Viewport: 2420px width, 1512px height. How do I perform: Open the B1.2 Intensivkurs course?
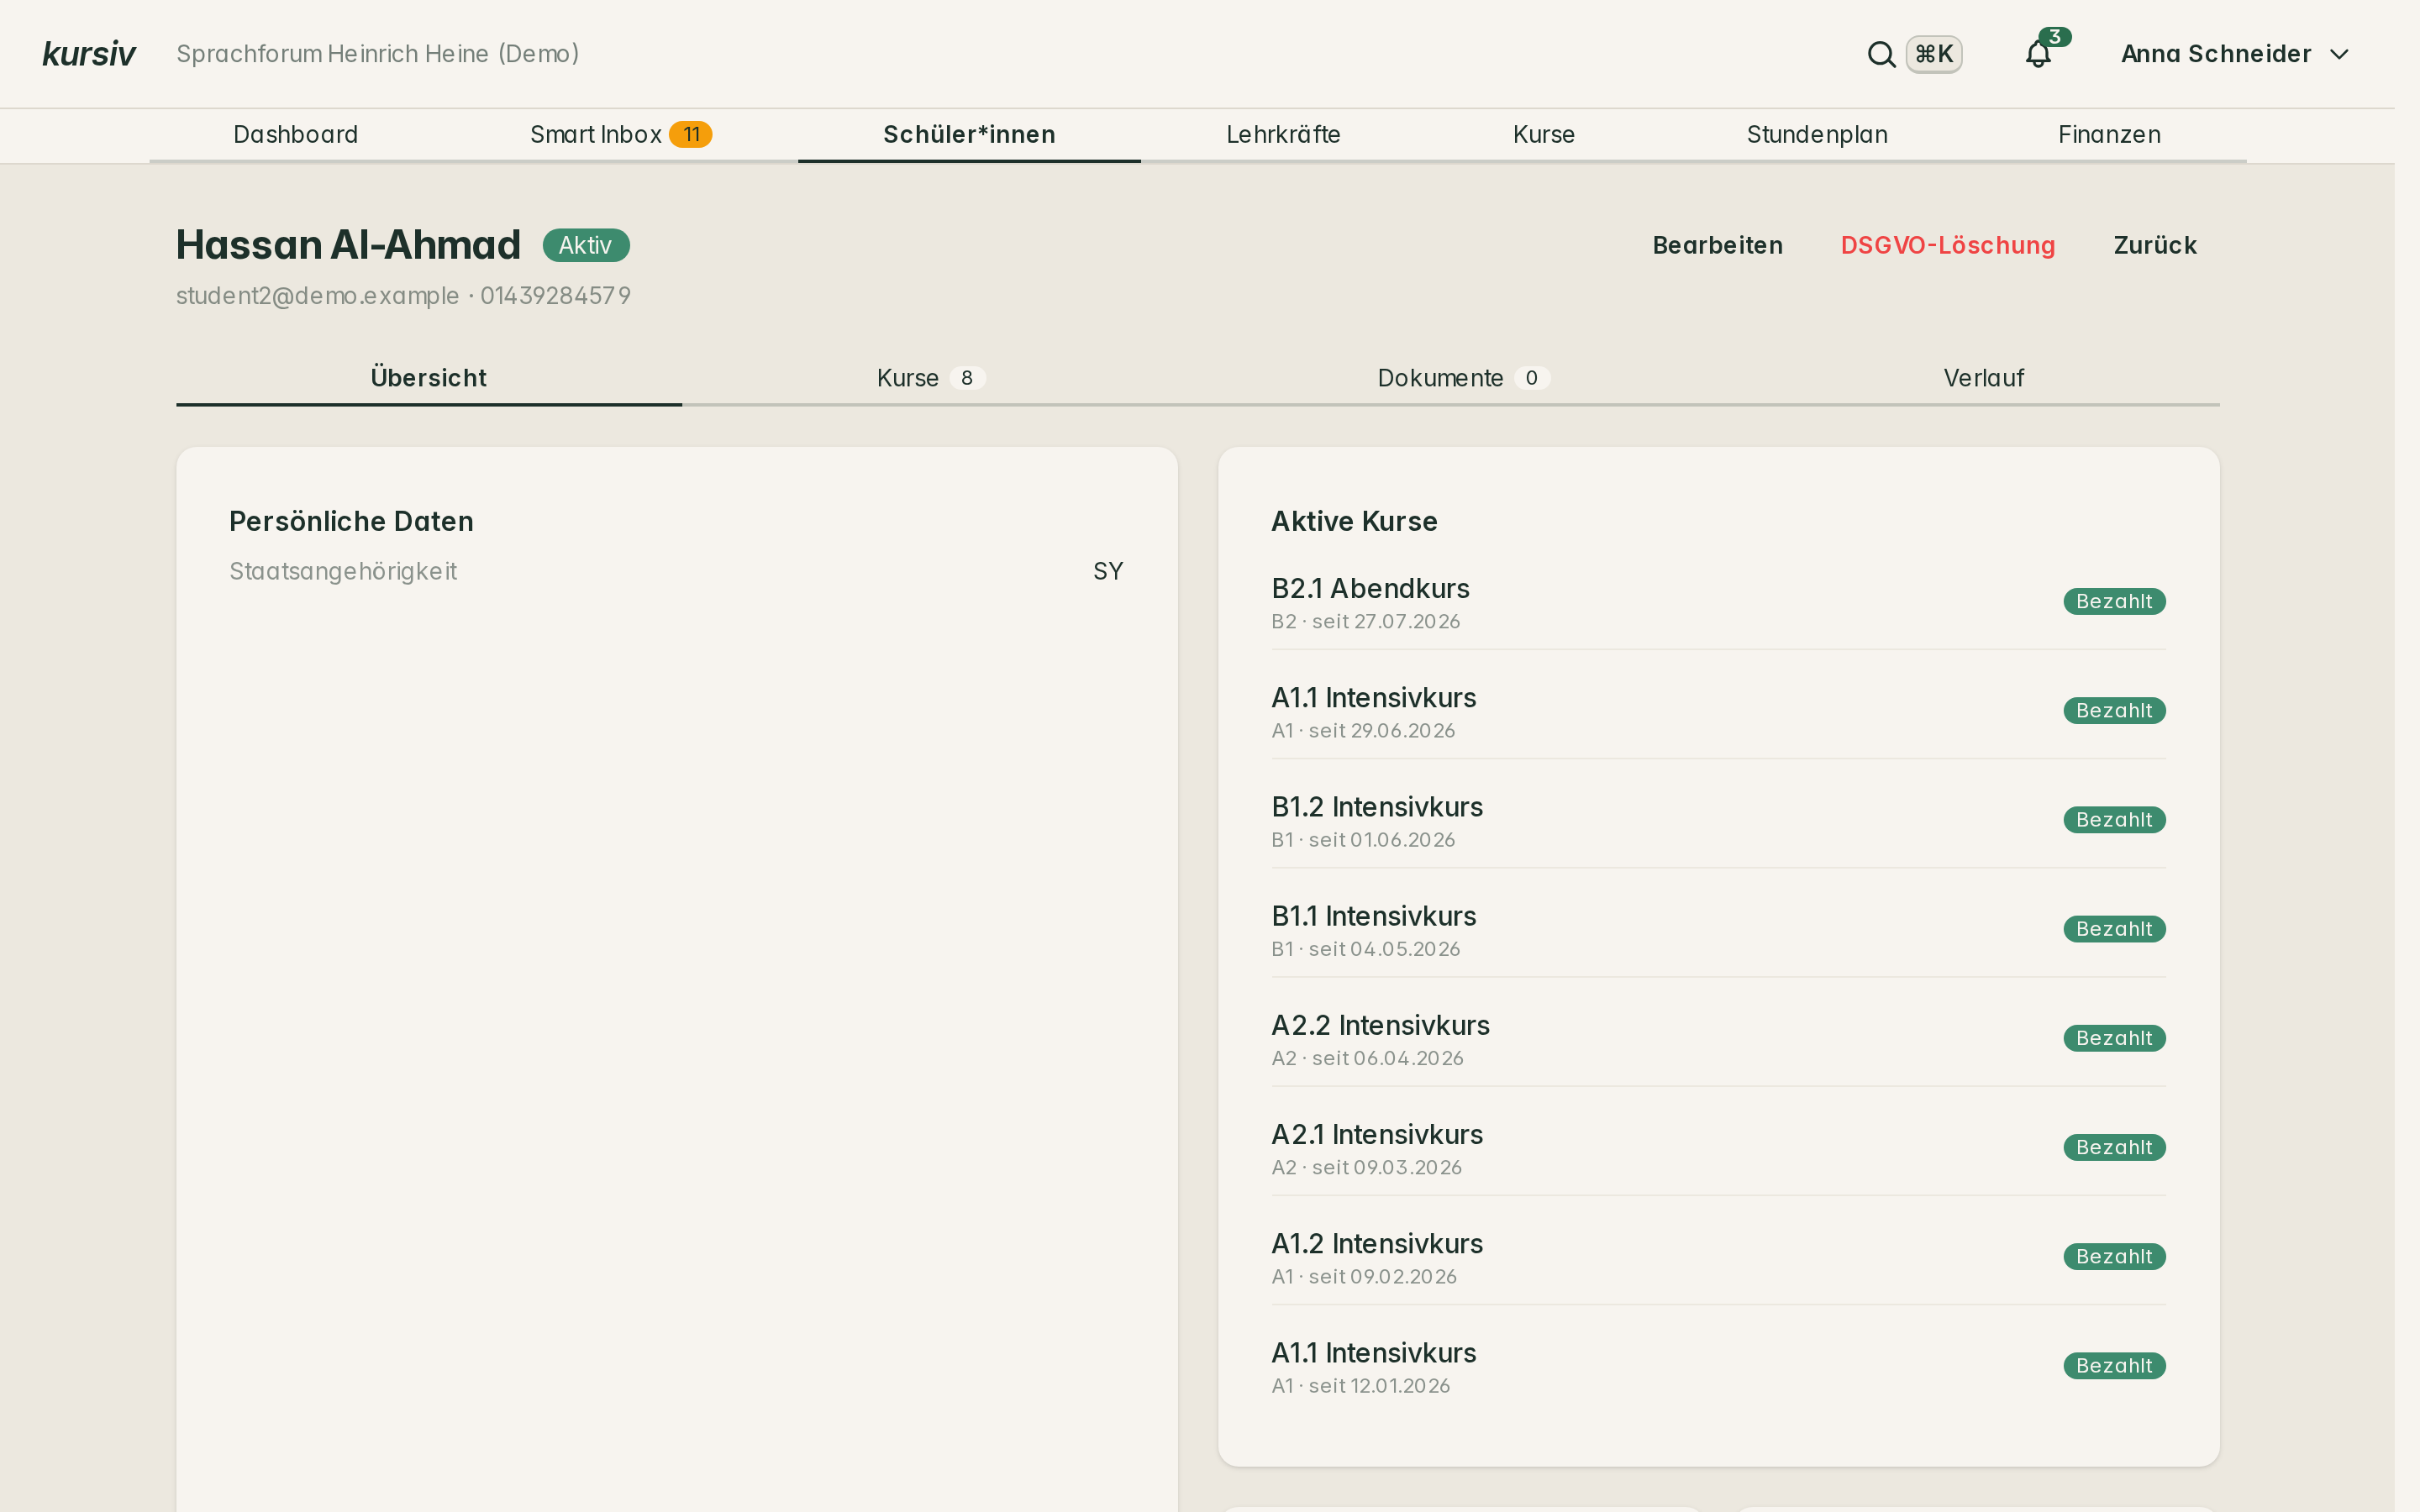tap(1718, 821)
